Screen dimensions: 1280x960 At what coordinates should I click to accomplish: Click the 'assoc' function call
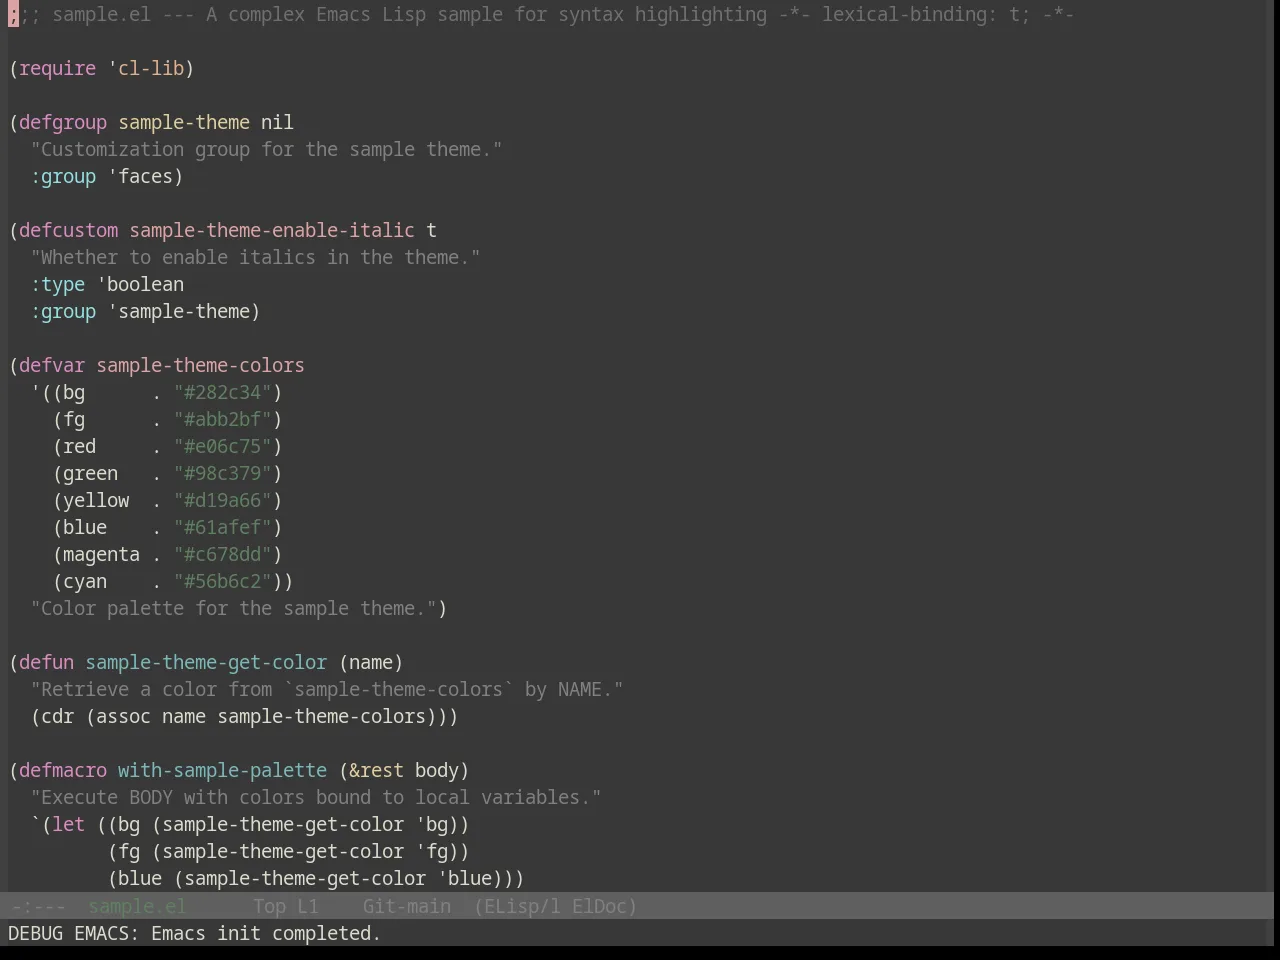coord(123,716)
